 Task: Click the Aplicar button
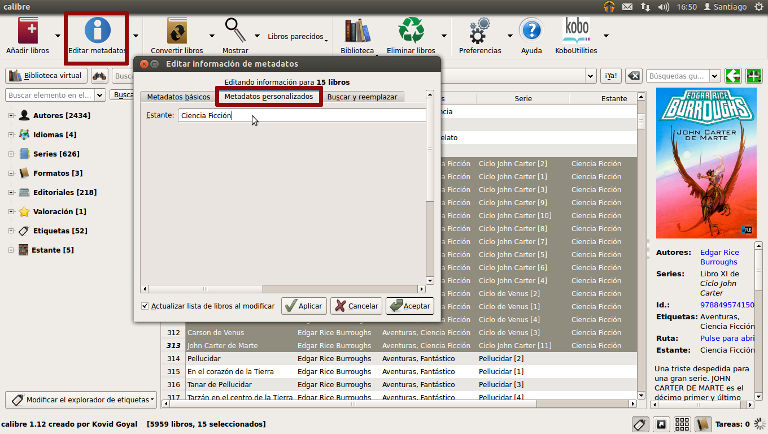(304, 306)
